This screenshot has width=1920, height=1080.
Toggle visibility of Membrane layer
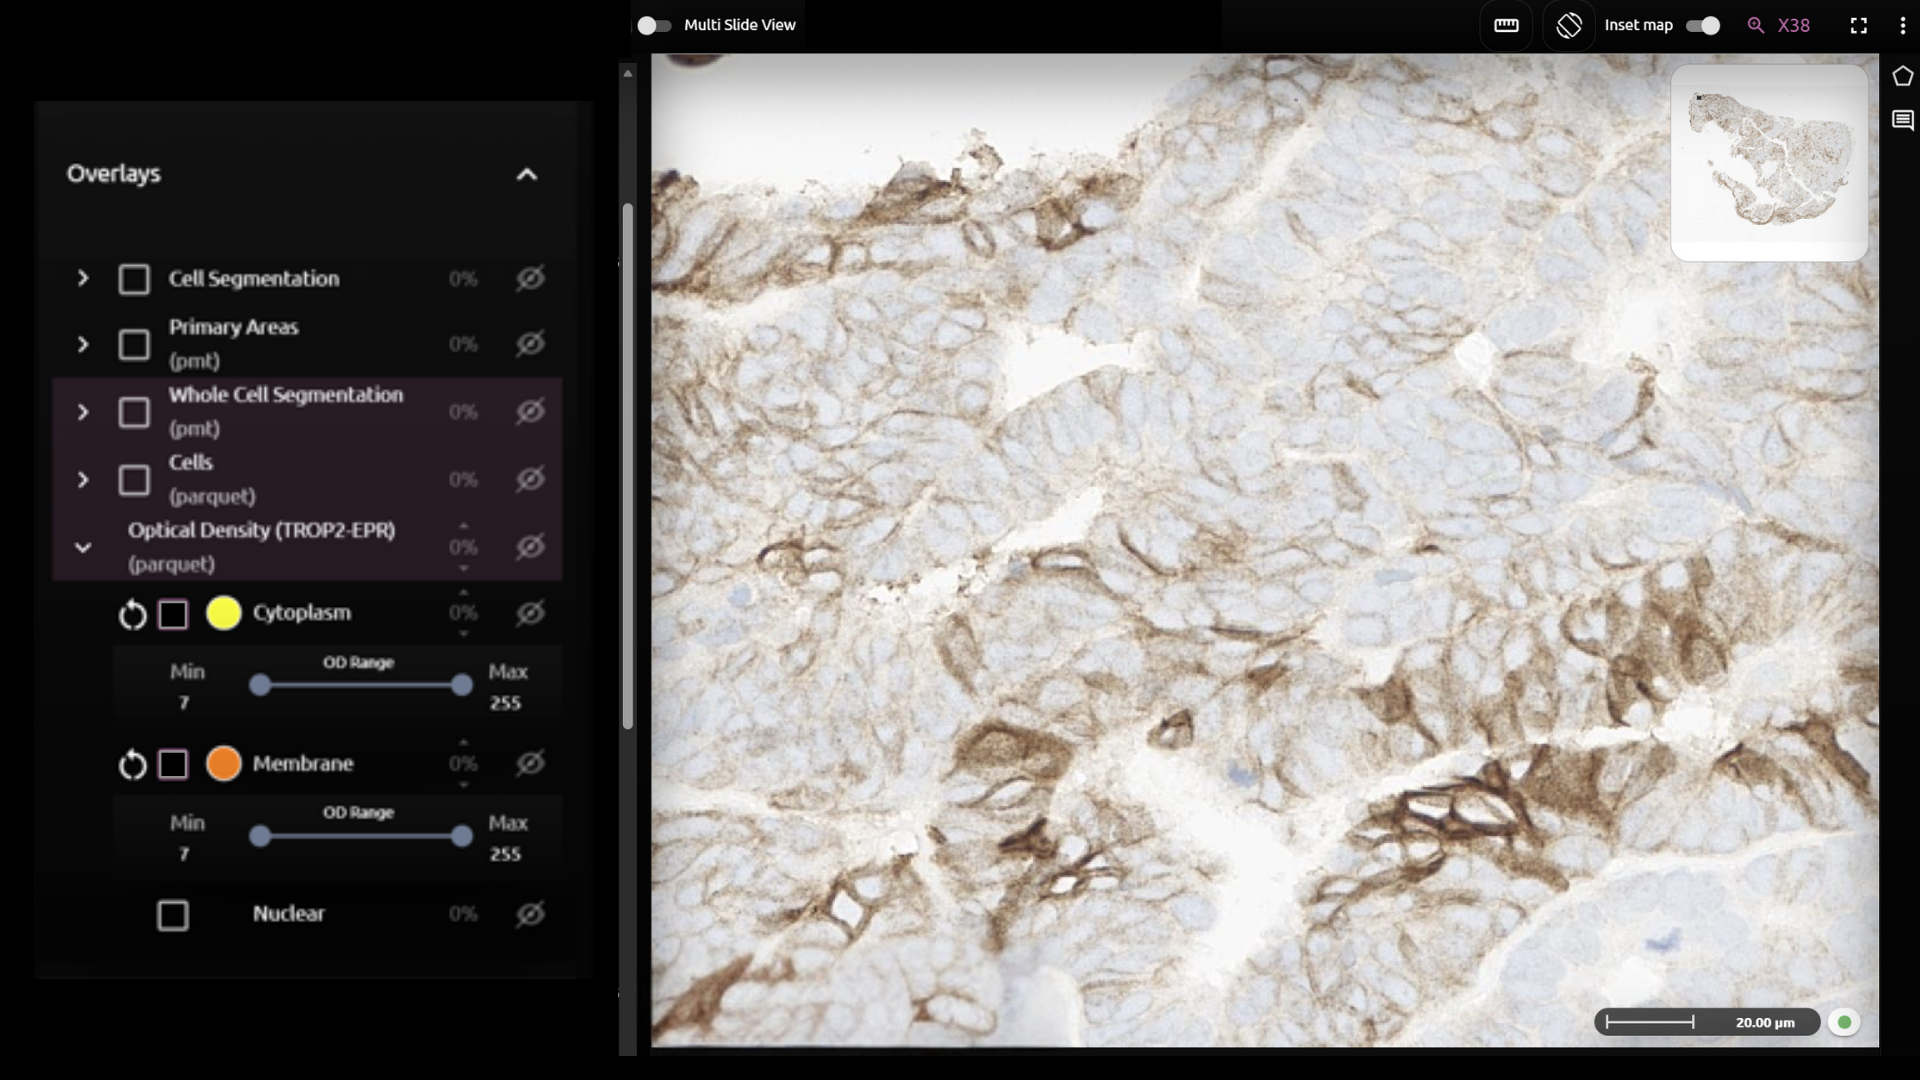pyautogui.click(x=530, y=763)
